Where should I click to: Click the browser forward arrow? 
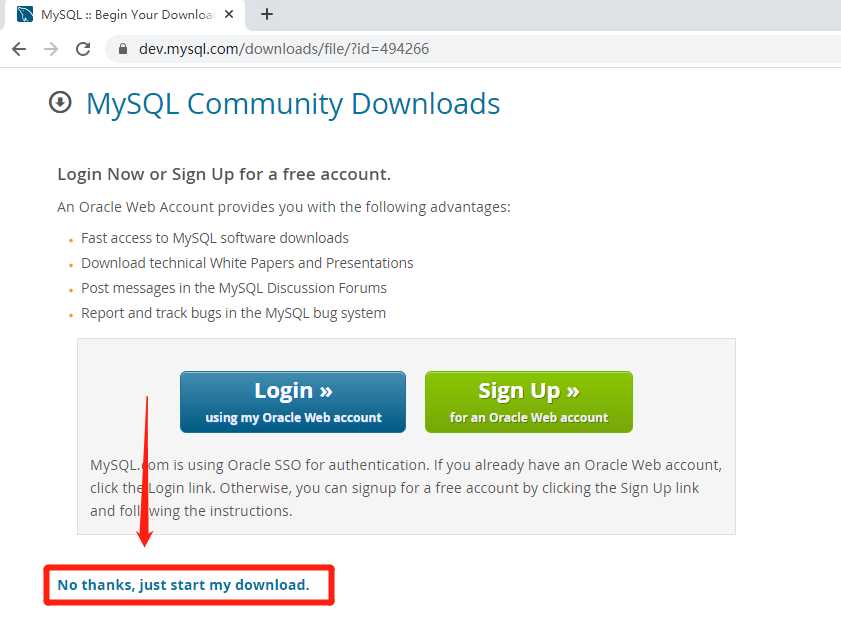tap(51, 49)
